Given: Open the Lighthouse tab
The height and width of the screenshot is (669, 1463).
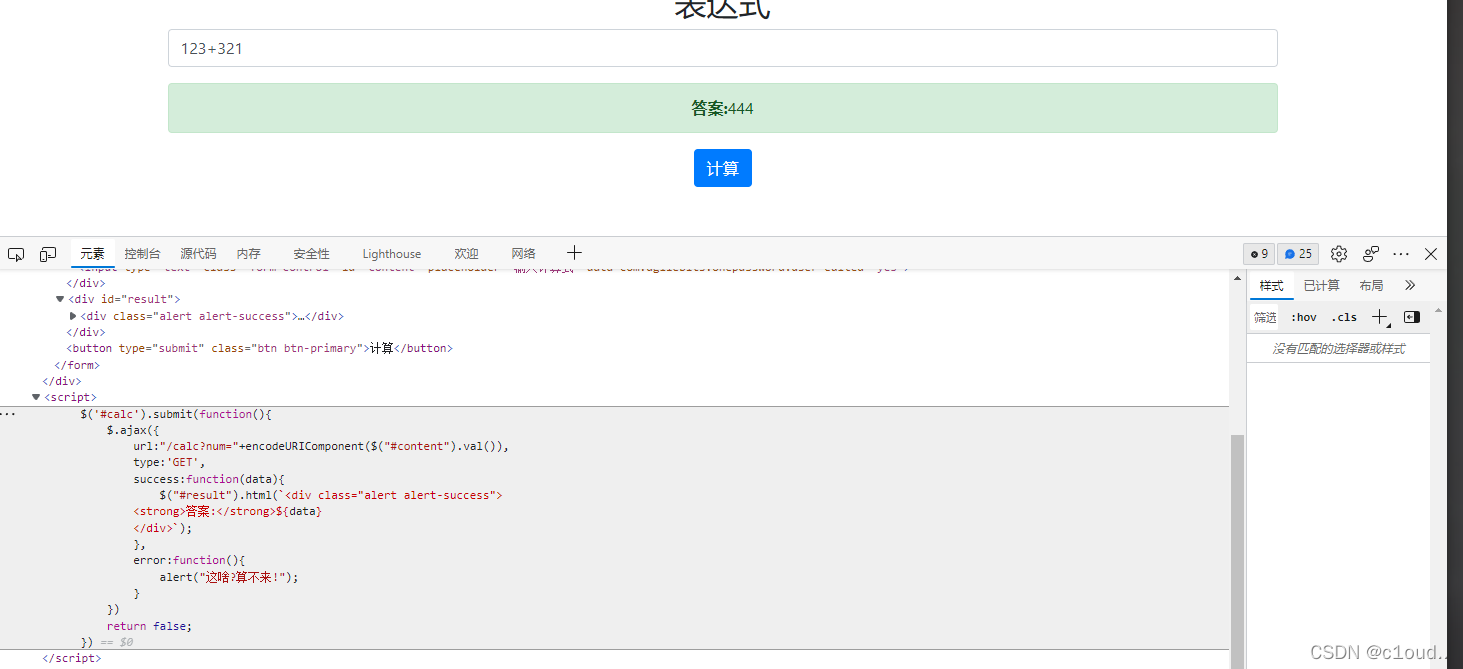Looking at the screenshot, I should (x=392, y=254).
